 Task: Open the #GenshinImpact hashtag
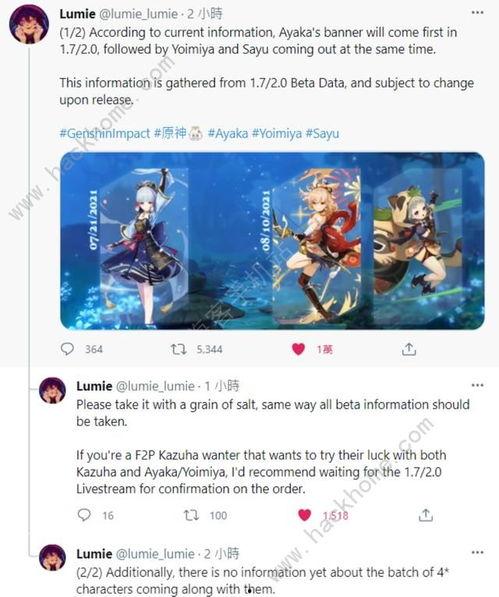pyautogui.click(x=105, y=134)
